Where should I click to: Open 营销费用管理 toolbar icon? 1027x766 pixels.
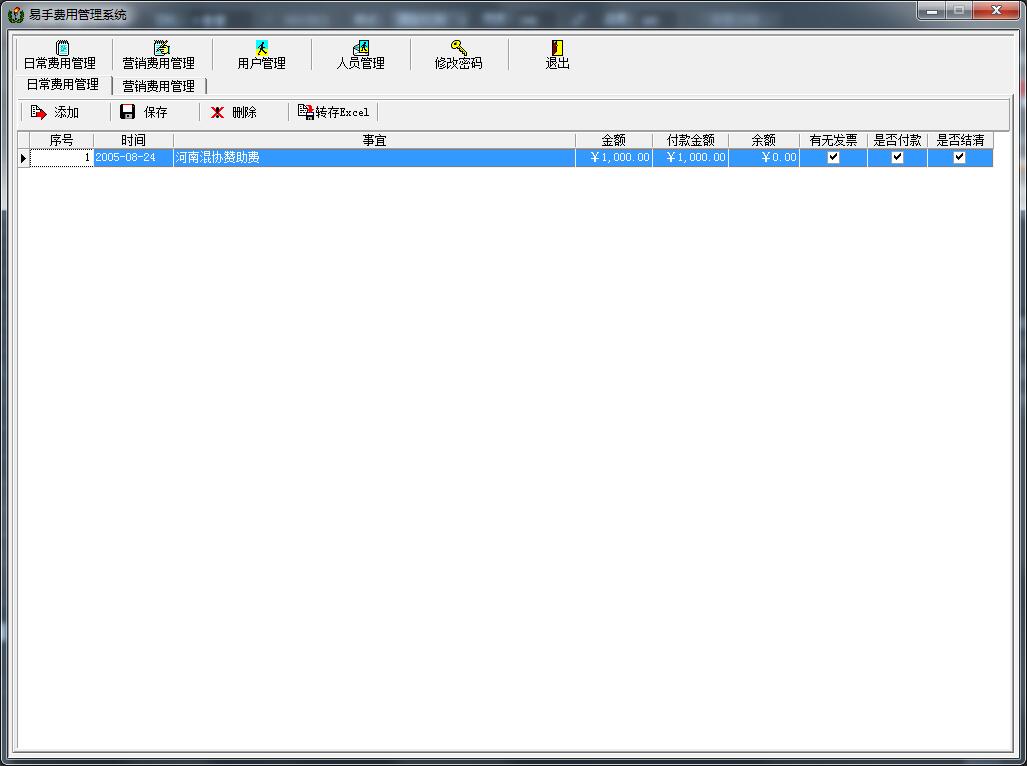point(161,47)
